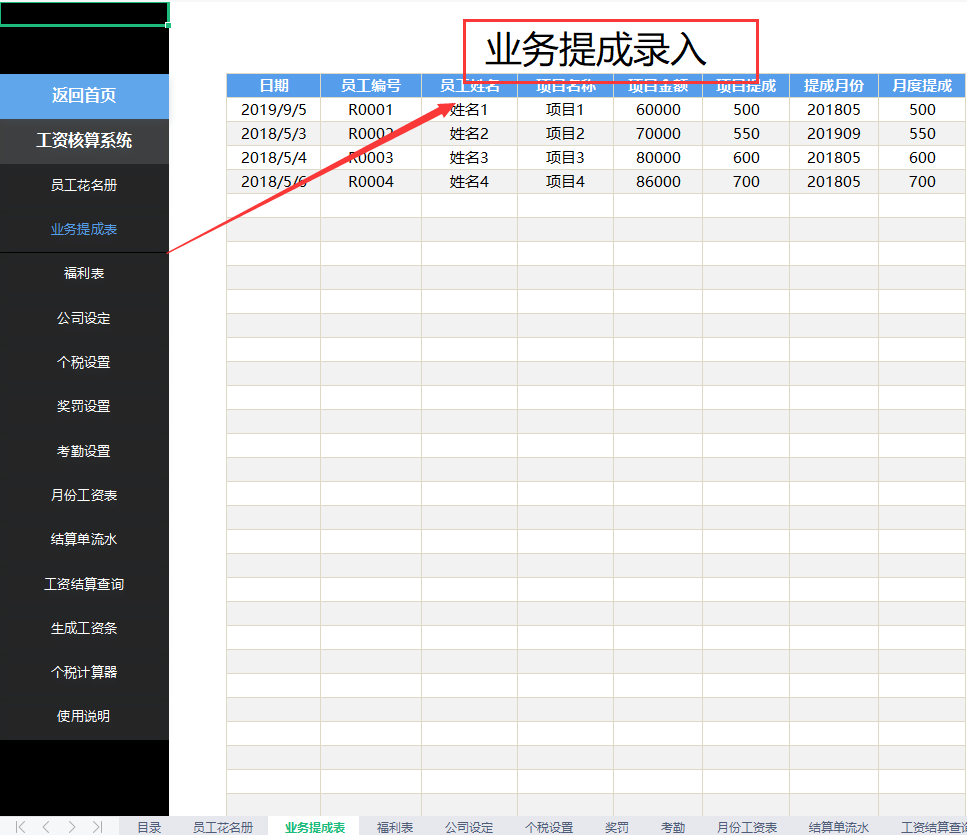Open the 员工花名册 sheet tab

click(222, 827)
